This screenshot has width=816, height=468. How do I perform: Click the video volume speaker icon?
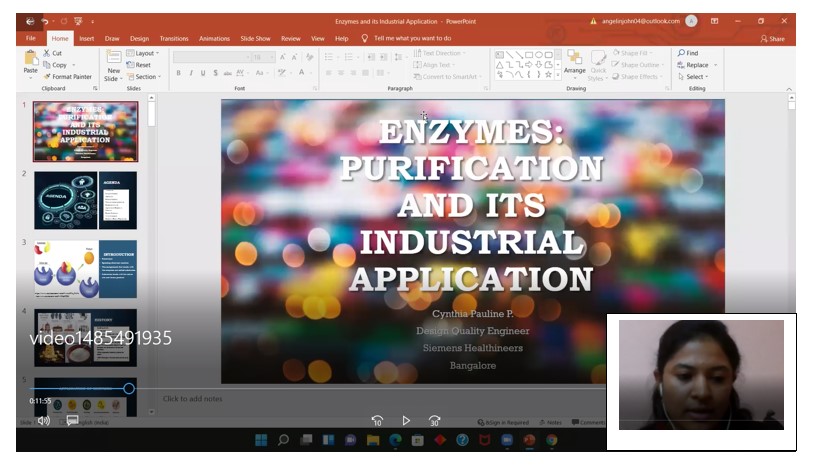click(x=44, y=421)
